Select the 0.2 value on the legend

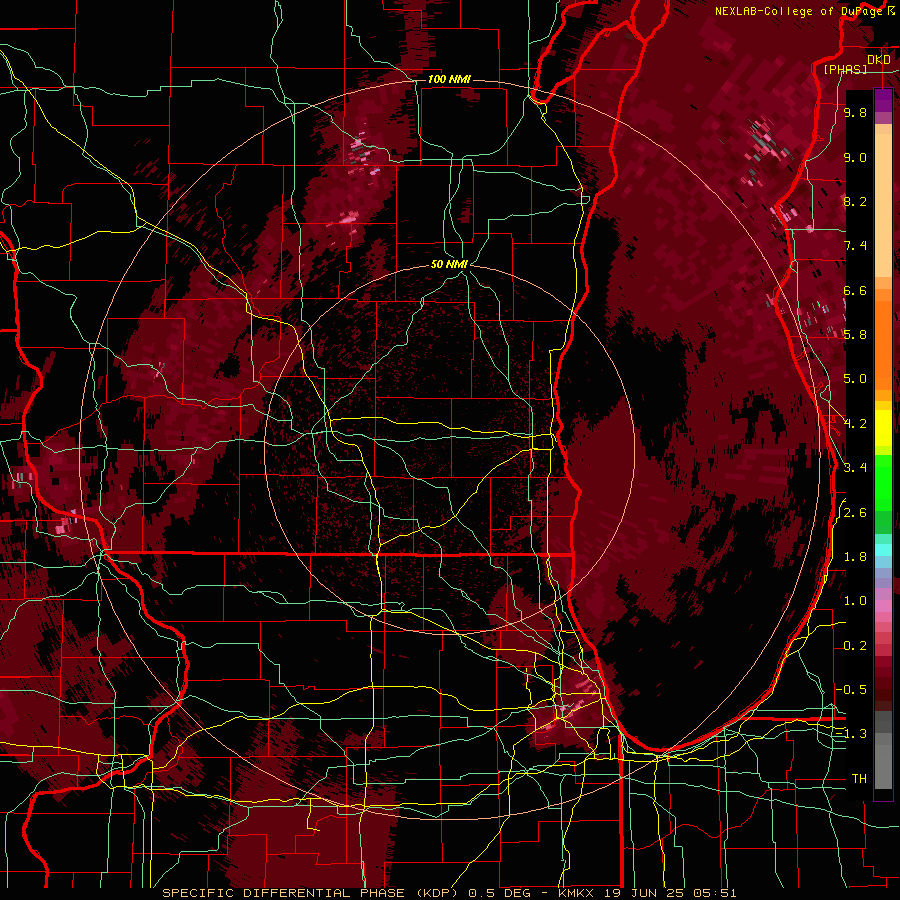(x=855, y=646)
